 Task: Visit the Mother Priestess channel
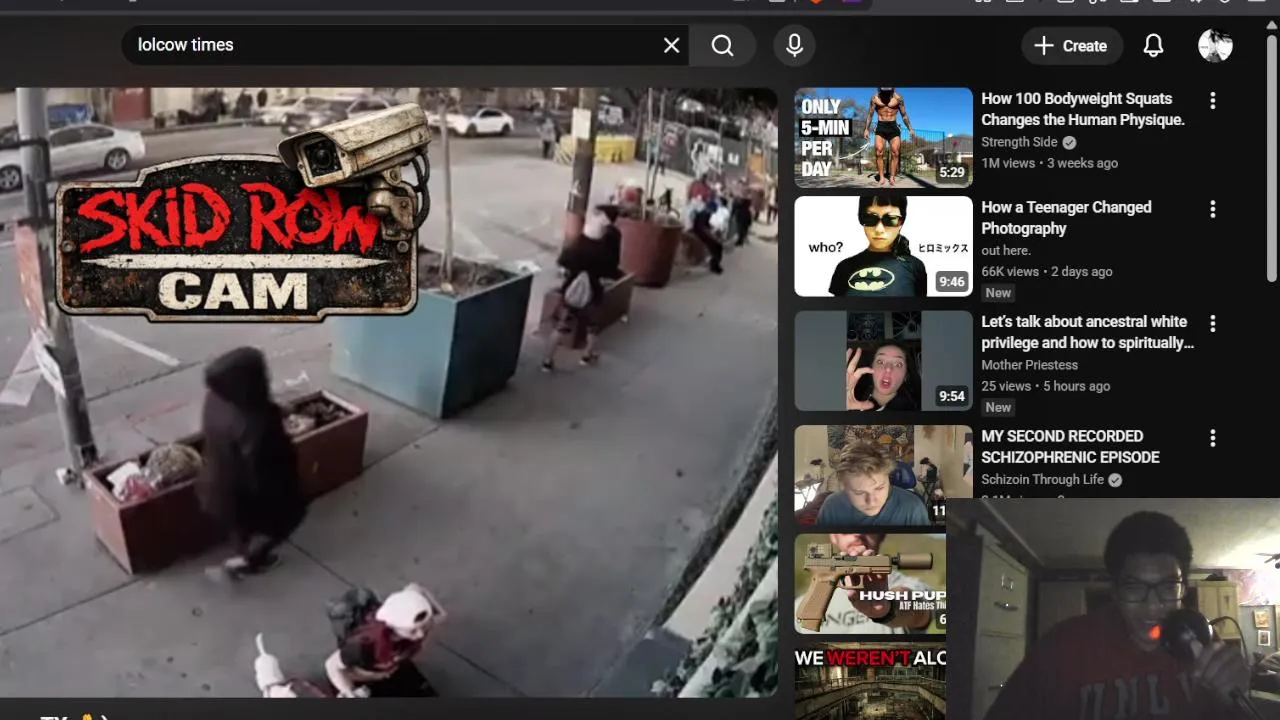pyautogui.click(x=1029, y=365)
